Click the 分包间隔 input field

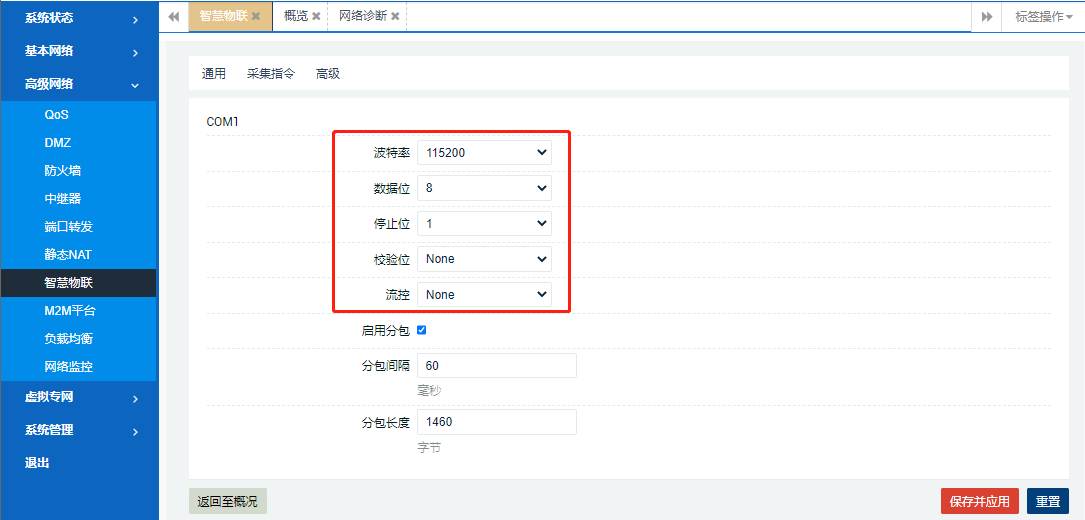tap(496, 366)
